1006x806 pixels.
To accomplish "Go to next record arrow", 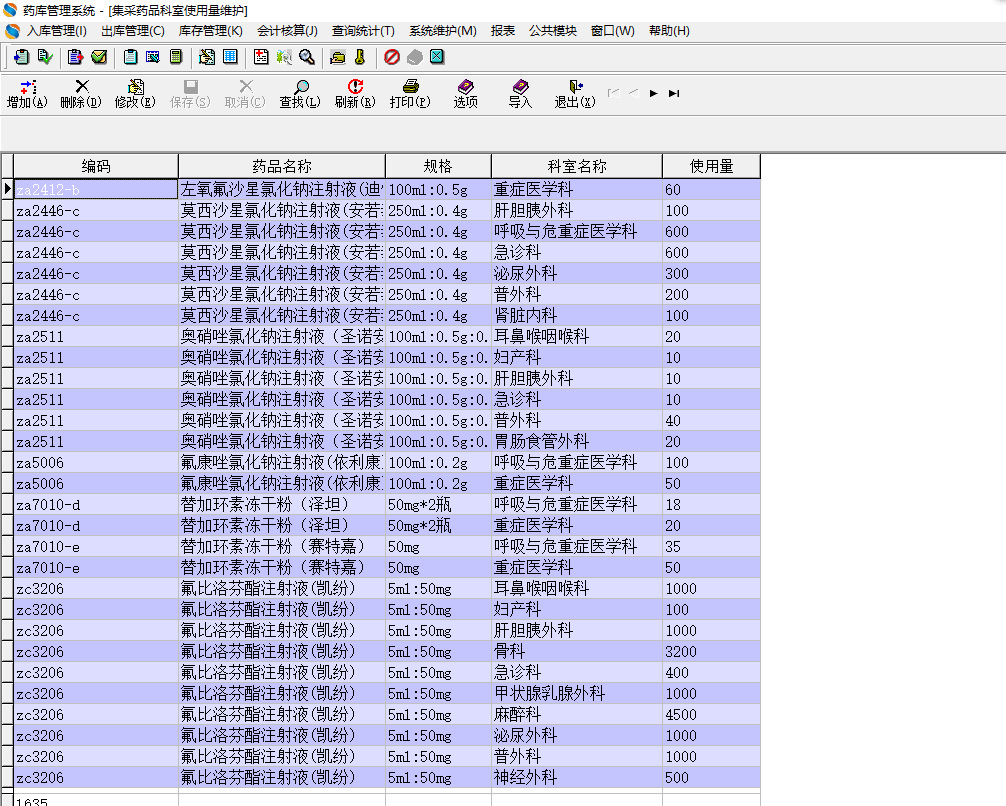I will tap(653, 94).
